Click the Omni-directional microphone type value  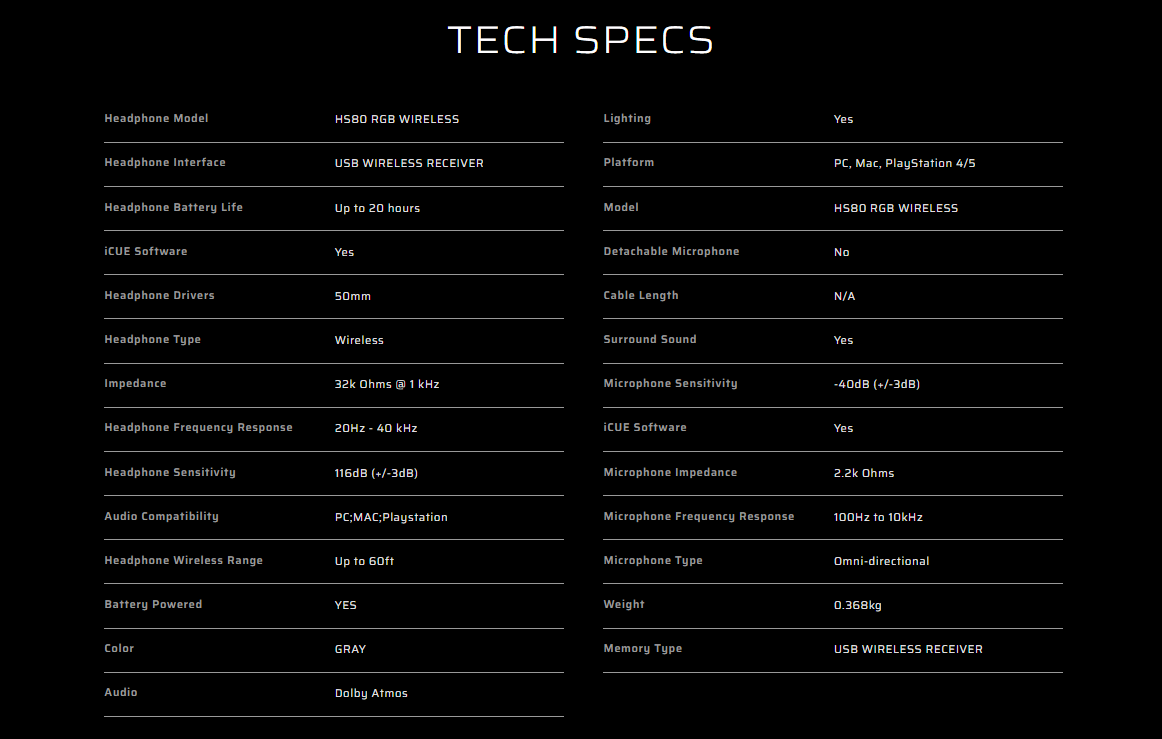(x=881, y=561)
